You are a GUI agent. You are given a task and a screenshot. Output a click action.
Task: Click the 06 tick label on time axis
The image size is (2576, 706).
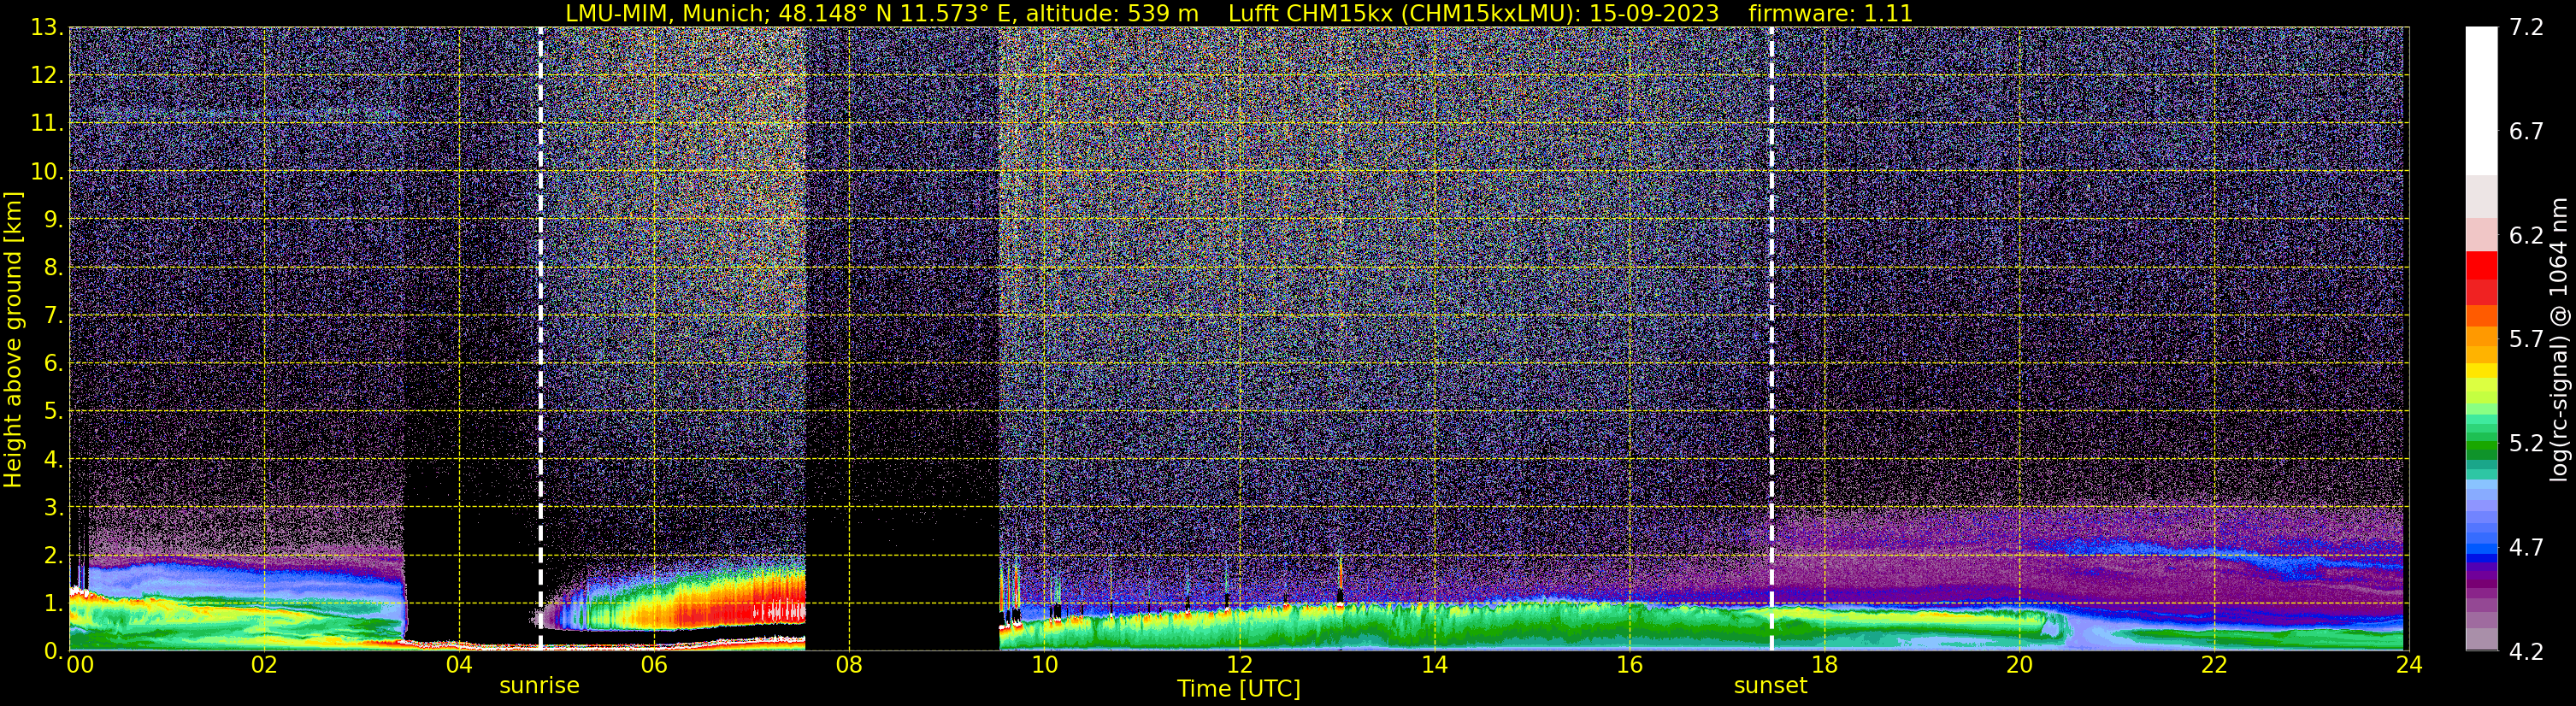(x=654, y=666)
